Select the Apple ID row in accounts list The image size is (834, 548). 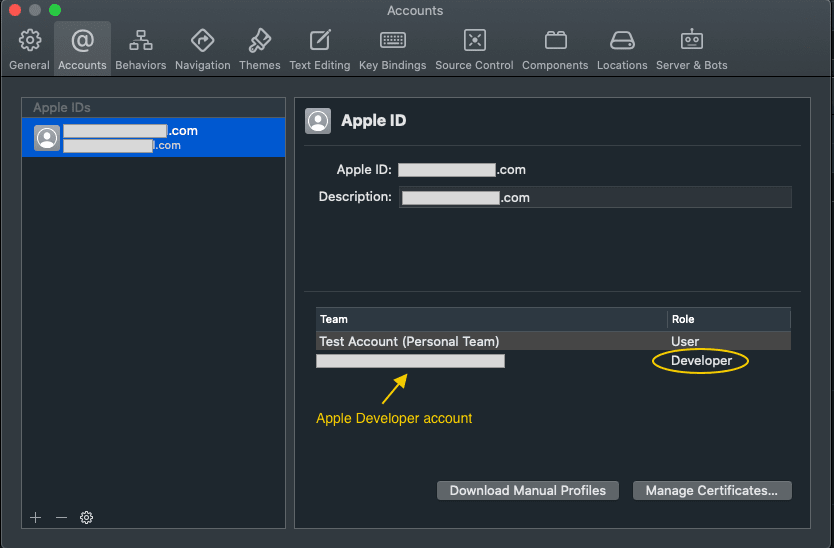point(153,137)
